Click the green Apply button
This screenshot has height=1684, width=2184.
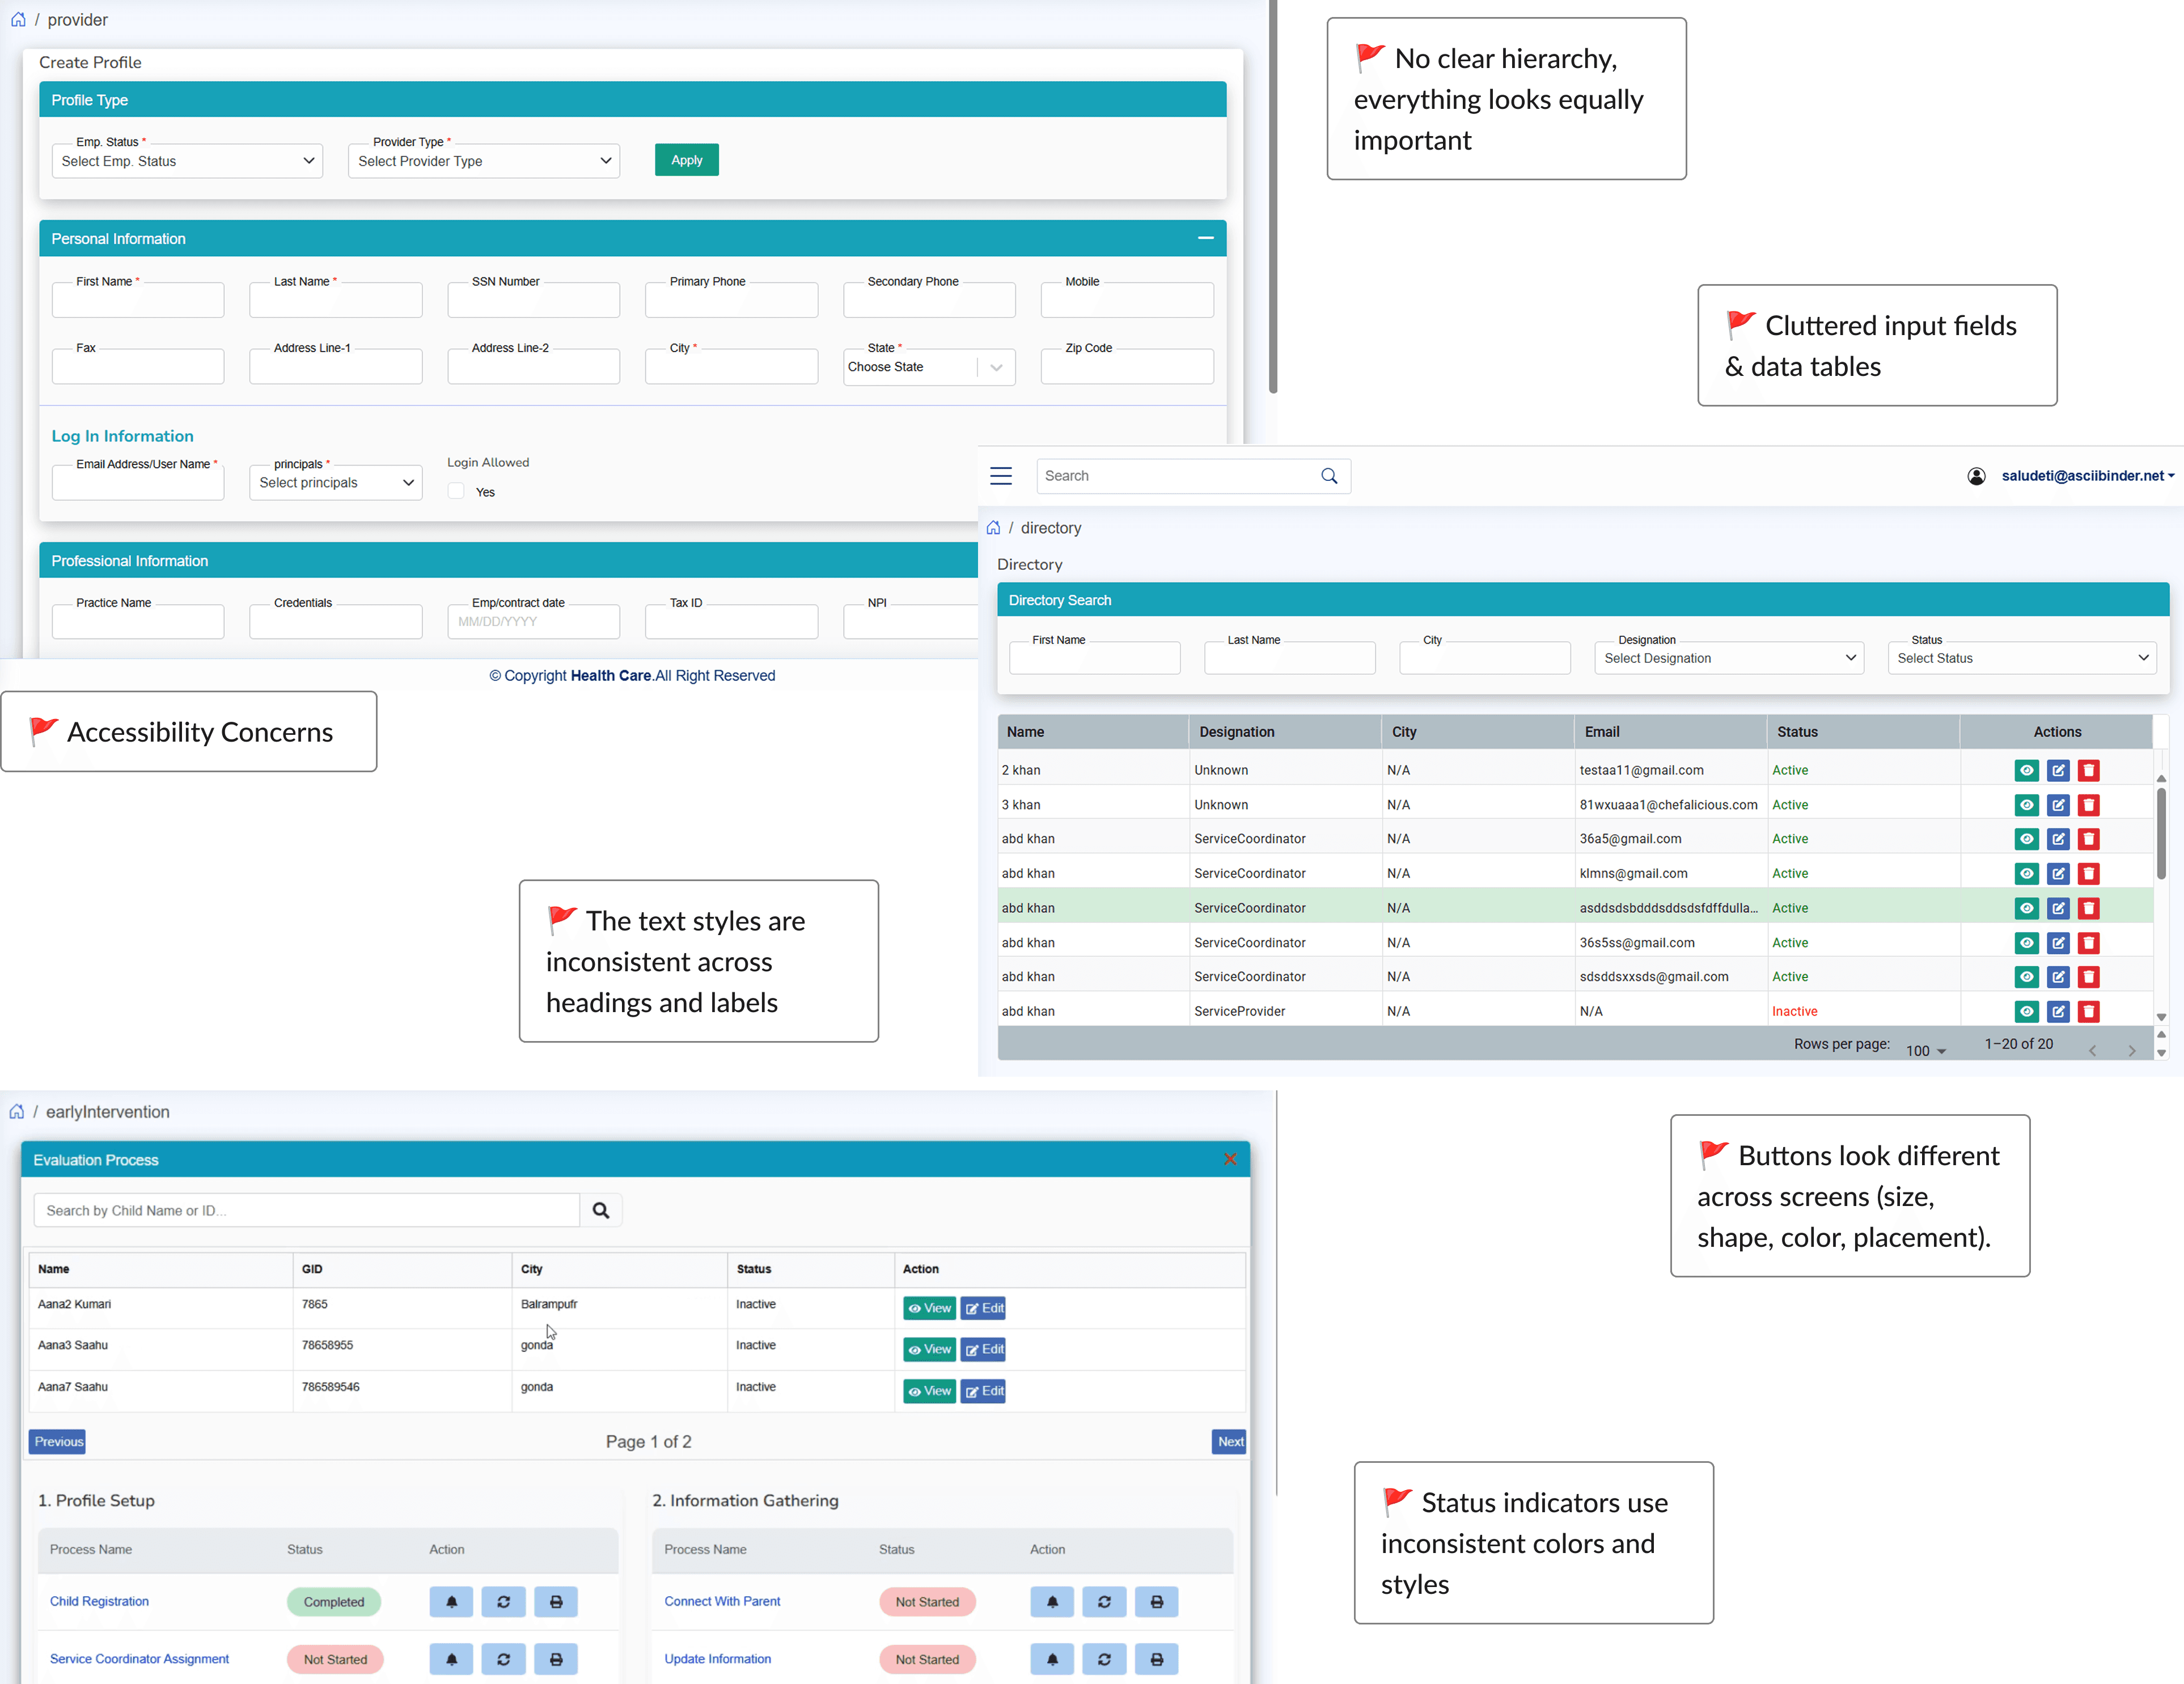click(x=686, y=160)
